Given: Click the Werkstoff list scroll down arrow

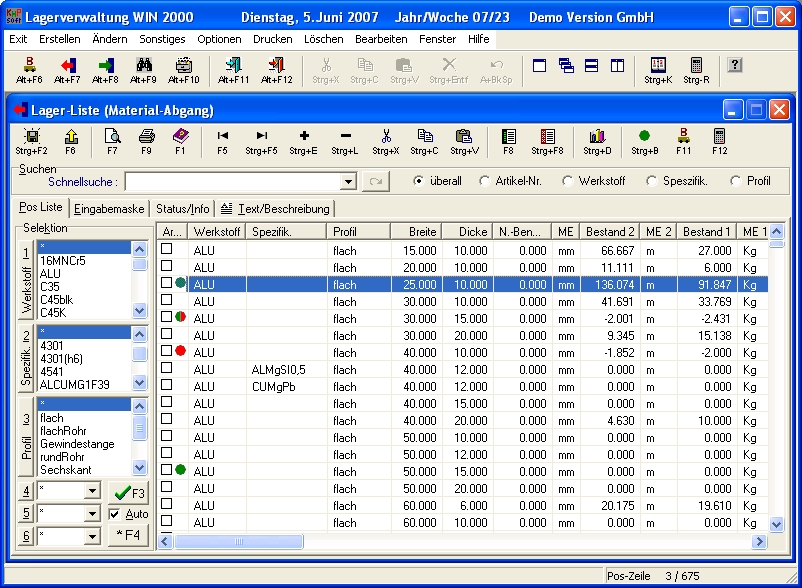Looking at the screenshot, I should tap(139, 310).
